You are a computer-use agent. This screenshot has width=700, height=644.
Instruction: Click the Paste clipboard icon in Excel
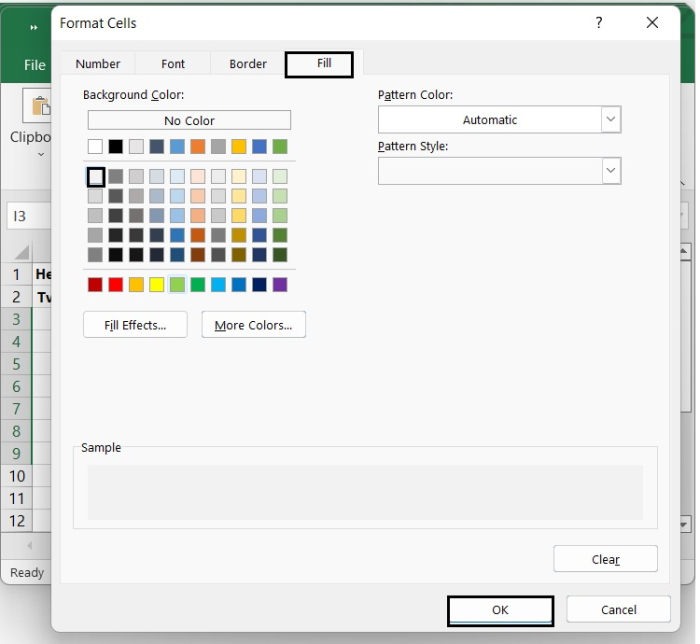coord(40,106)
